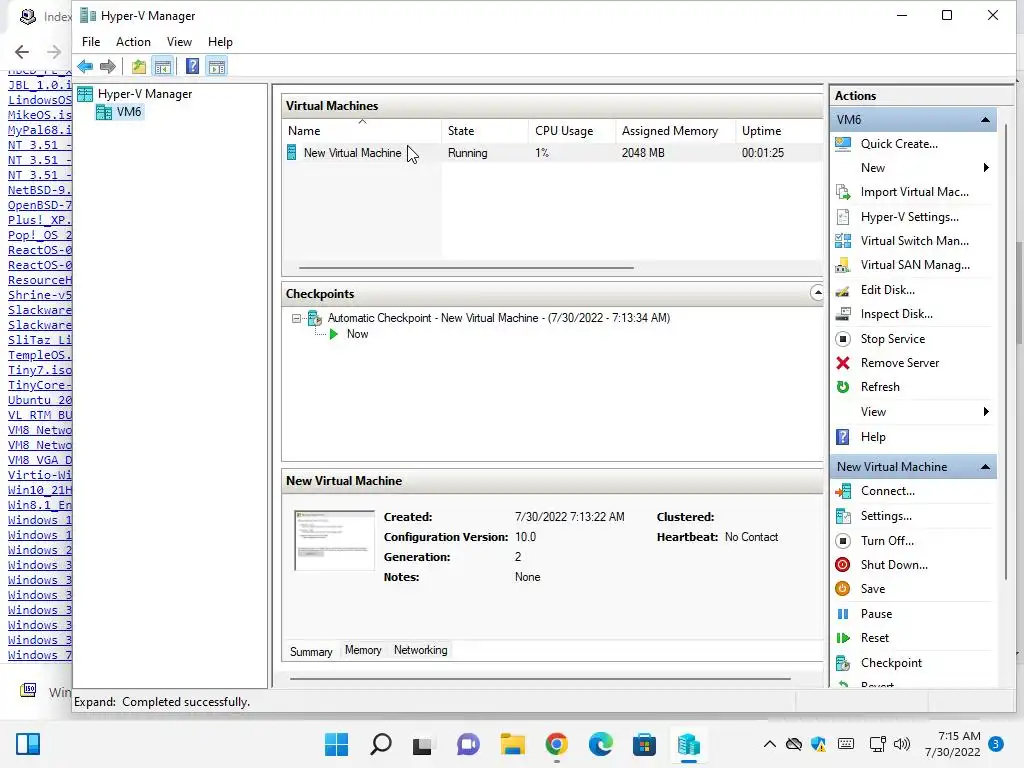Click the red Remove Server icon

point(843,363)
